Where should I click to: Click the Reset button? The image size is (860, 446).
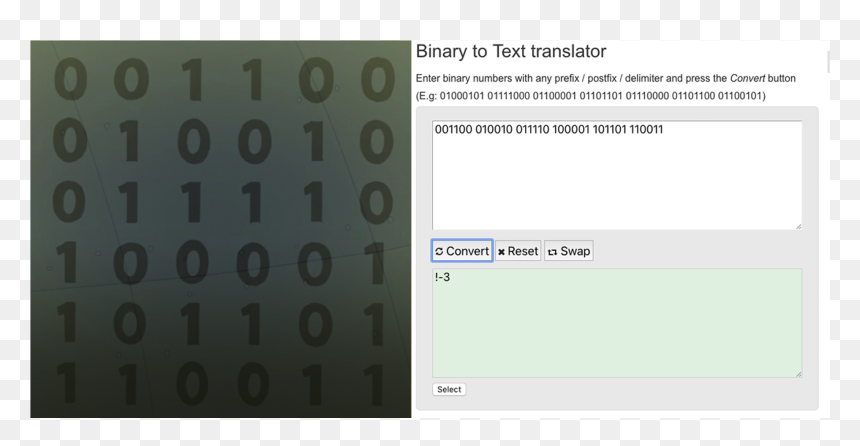point(518,251)
